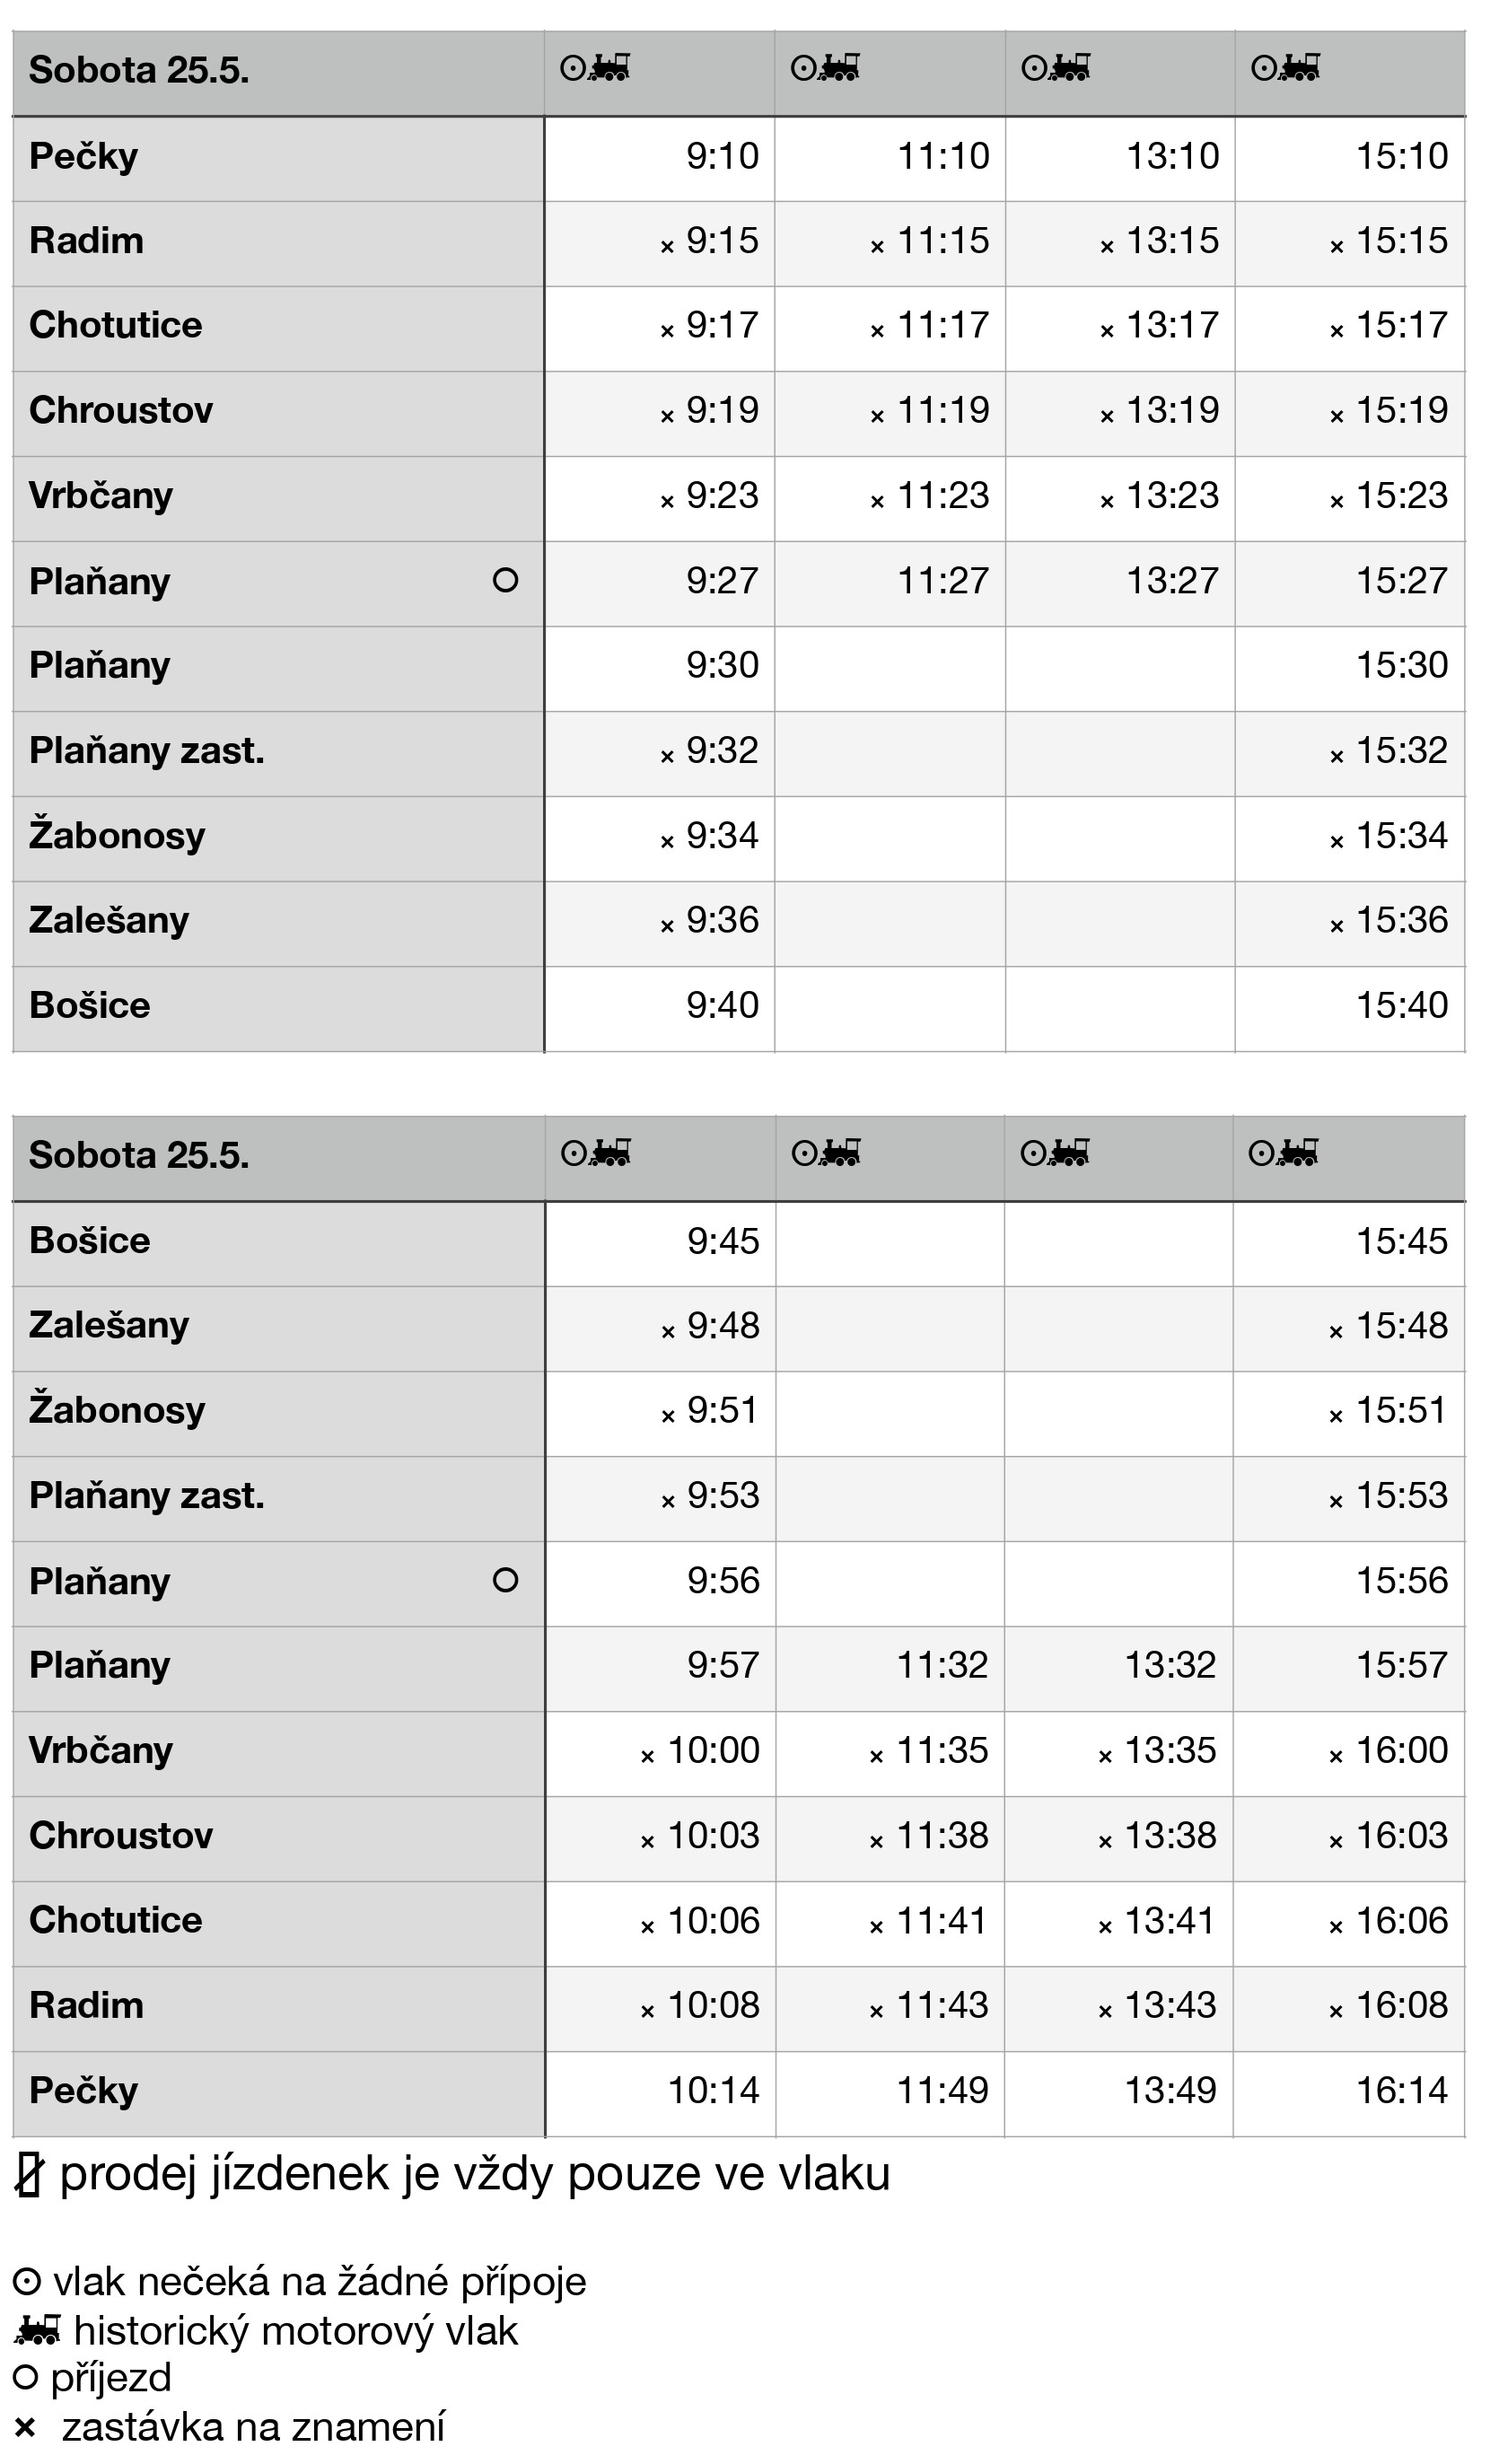Click arrival circle in lower table Plaňany row
This screenshot has height=2464, width=1490.
pyautogui.click(x=505, y=1580)
